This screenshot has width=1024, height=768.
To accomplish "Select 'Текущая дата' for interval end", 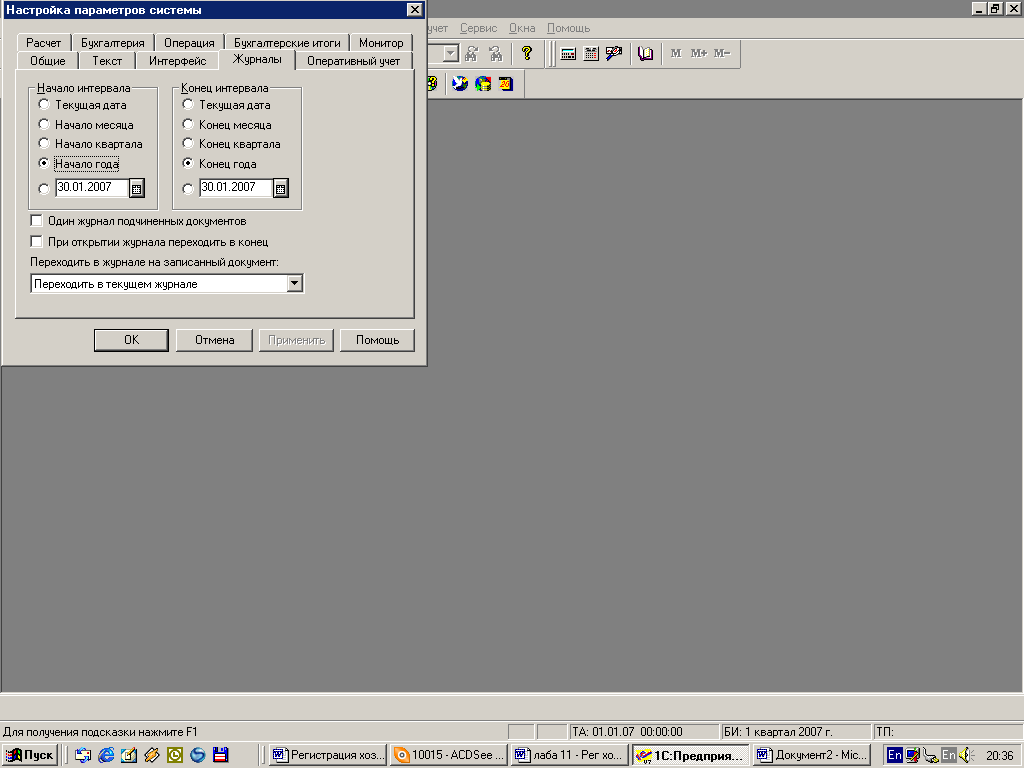I will coord(188,104).
